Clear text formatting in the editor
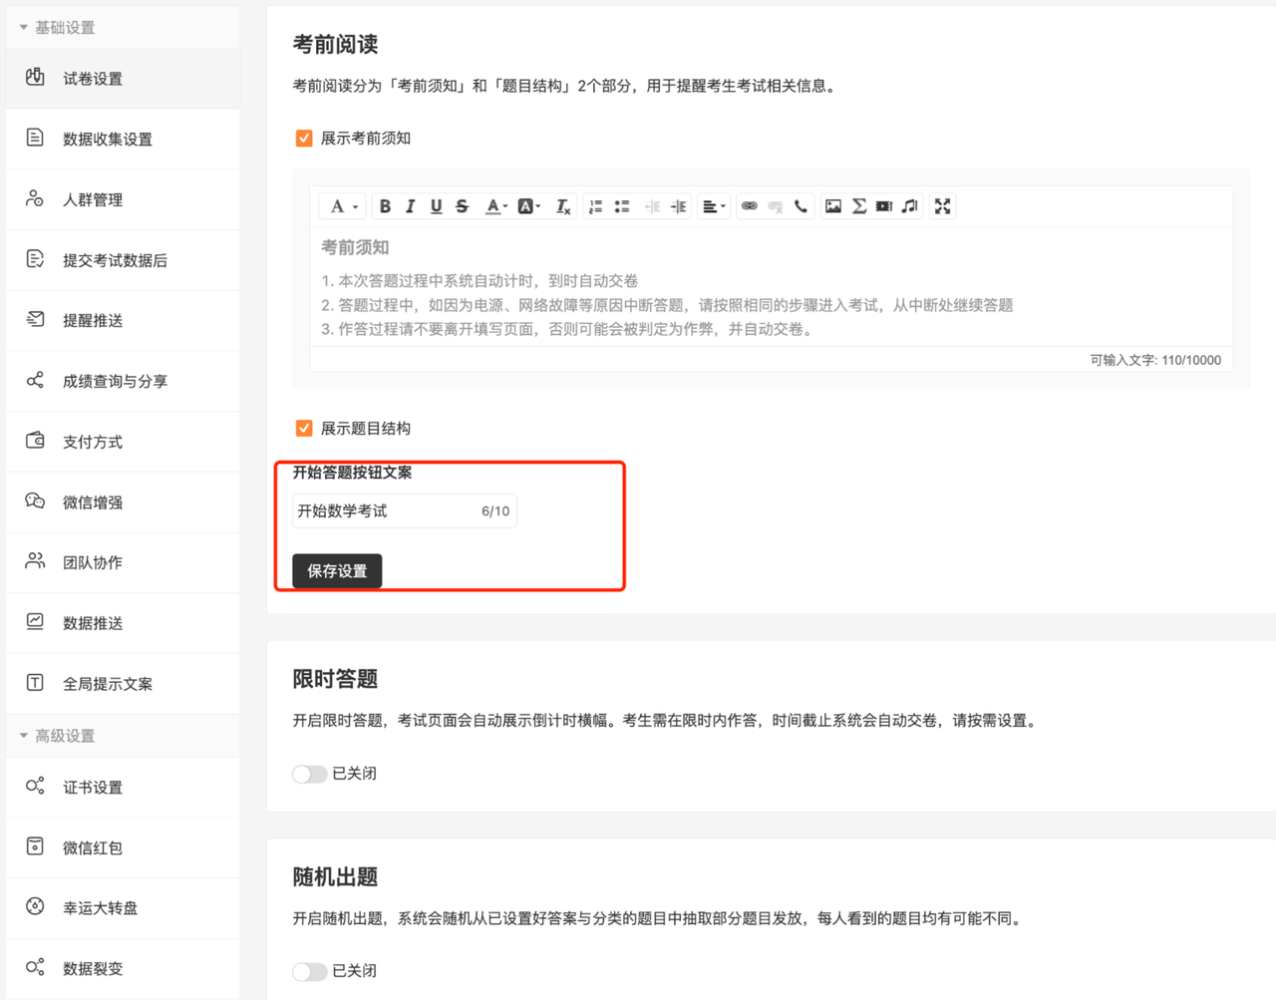Screen dimensions: 1276x1000 pyautogui.click(x=563, y=206)
